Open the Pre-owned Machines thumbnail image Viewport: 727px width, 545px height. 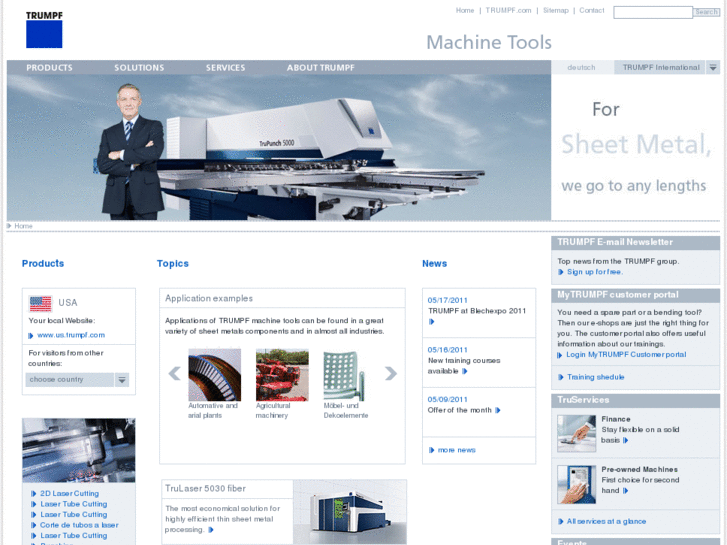point(576,484)
